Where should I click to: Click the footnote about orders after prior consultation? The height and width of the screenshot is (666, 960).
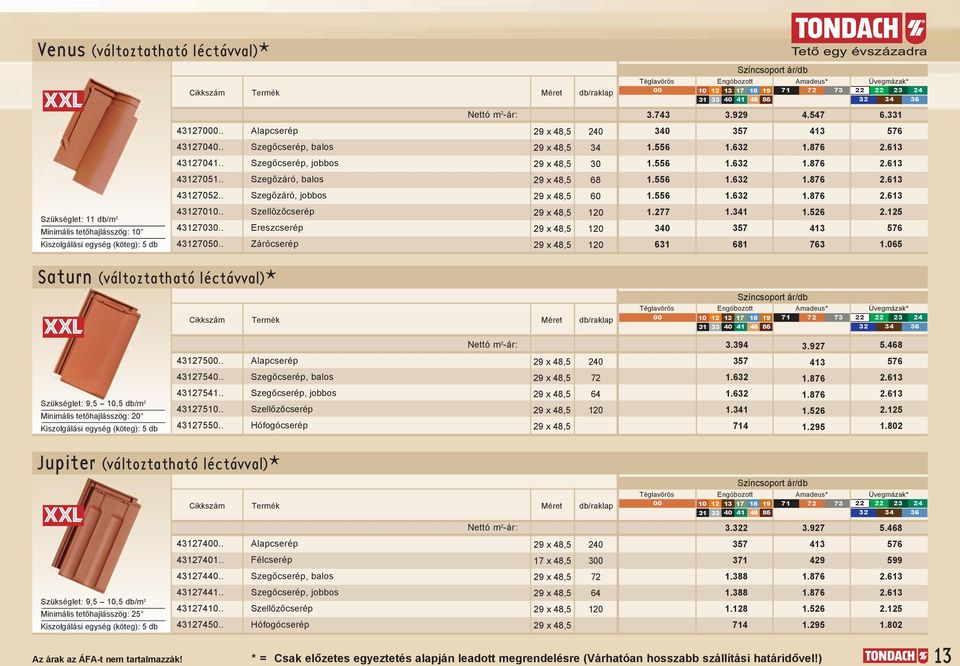pyautogui.click(x=536, y=658)
